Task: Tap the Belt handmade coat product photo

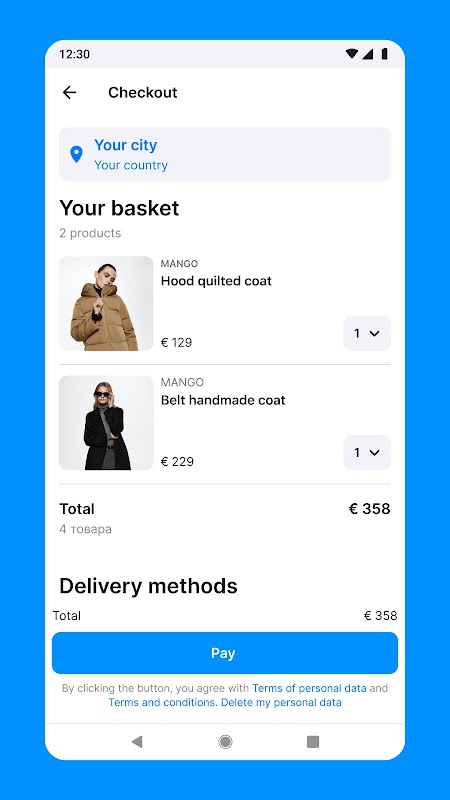Action: click(106, 423)
